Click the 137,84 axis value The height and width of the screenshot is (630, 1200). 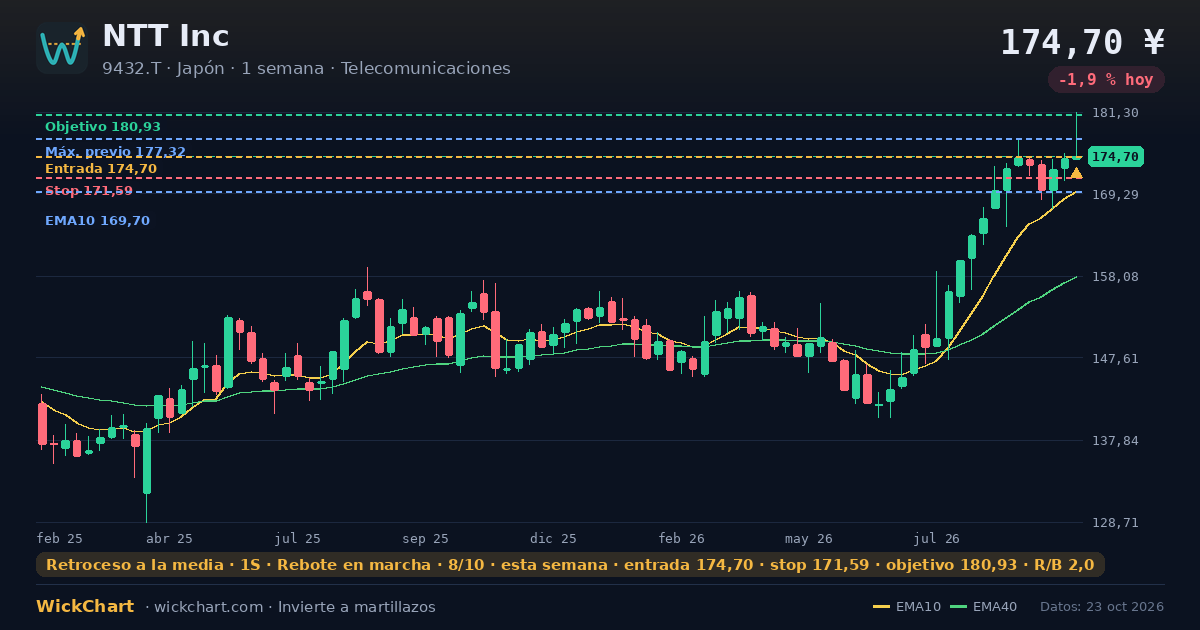coord(1115,441)
